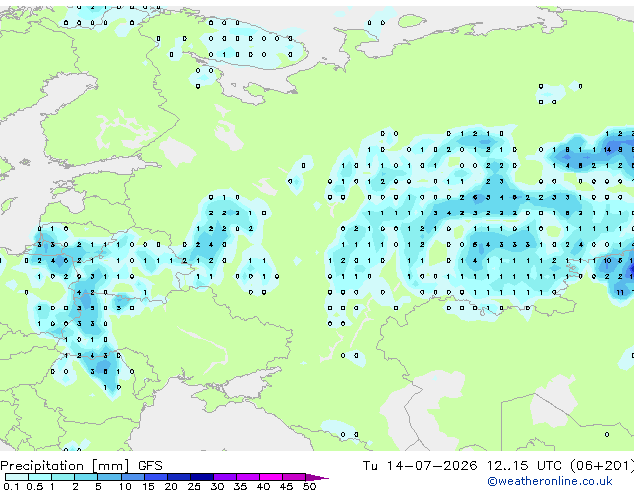This screenshot has height=490, width=634.
Task: Click the 0.5–1 mm legend color swatch
Action: 40,477
